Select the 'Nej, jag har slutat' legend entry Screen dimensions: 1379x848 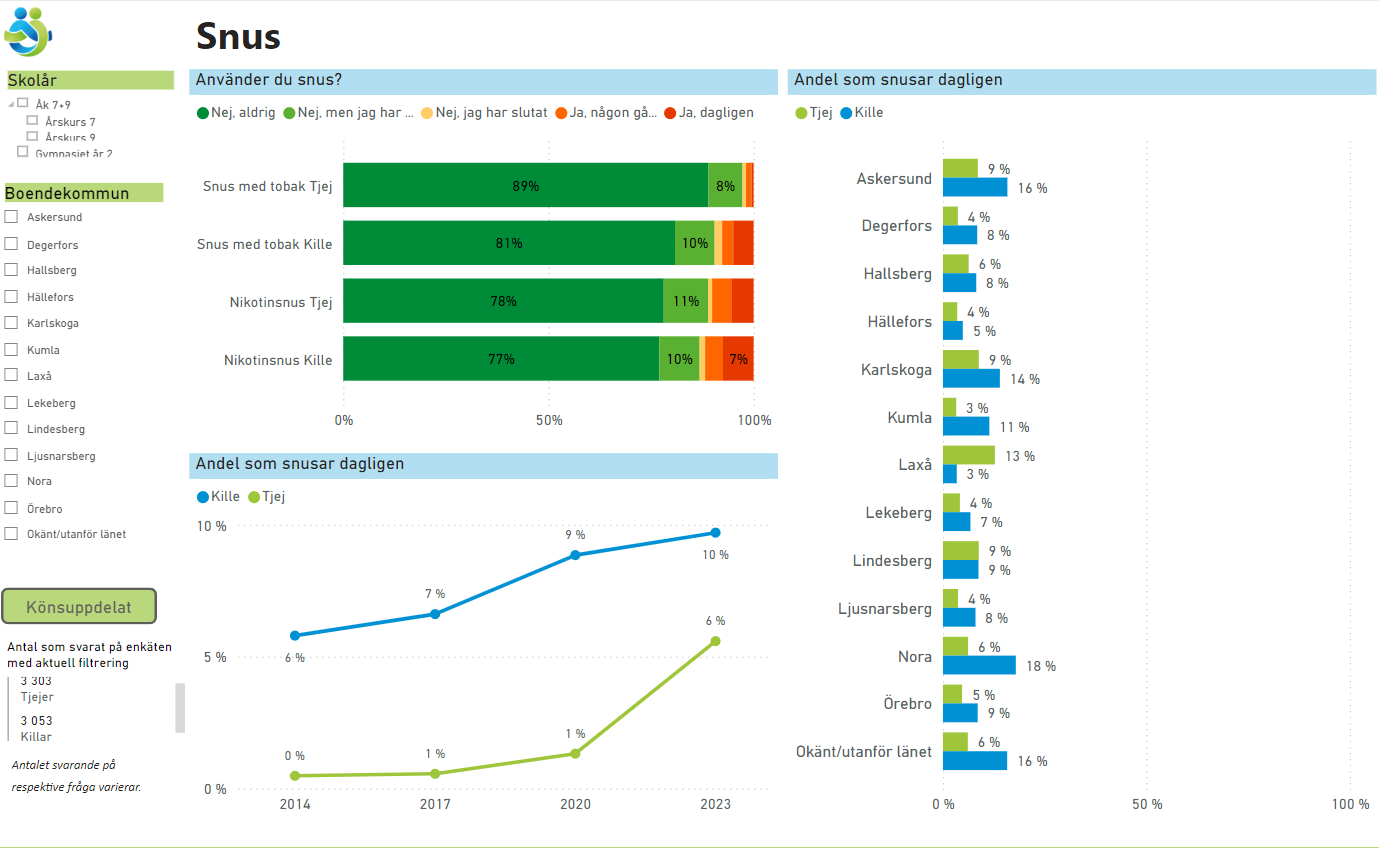[x=485, y=113]
